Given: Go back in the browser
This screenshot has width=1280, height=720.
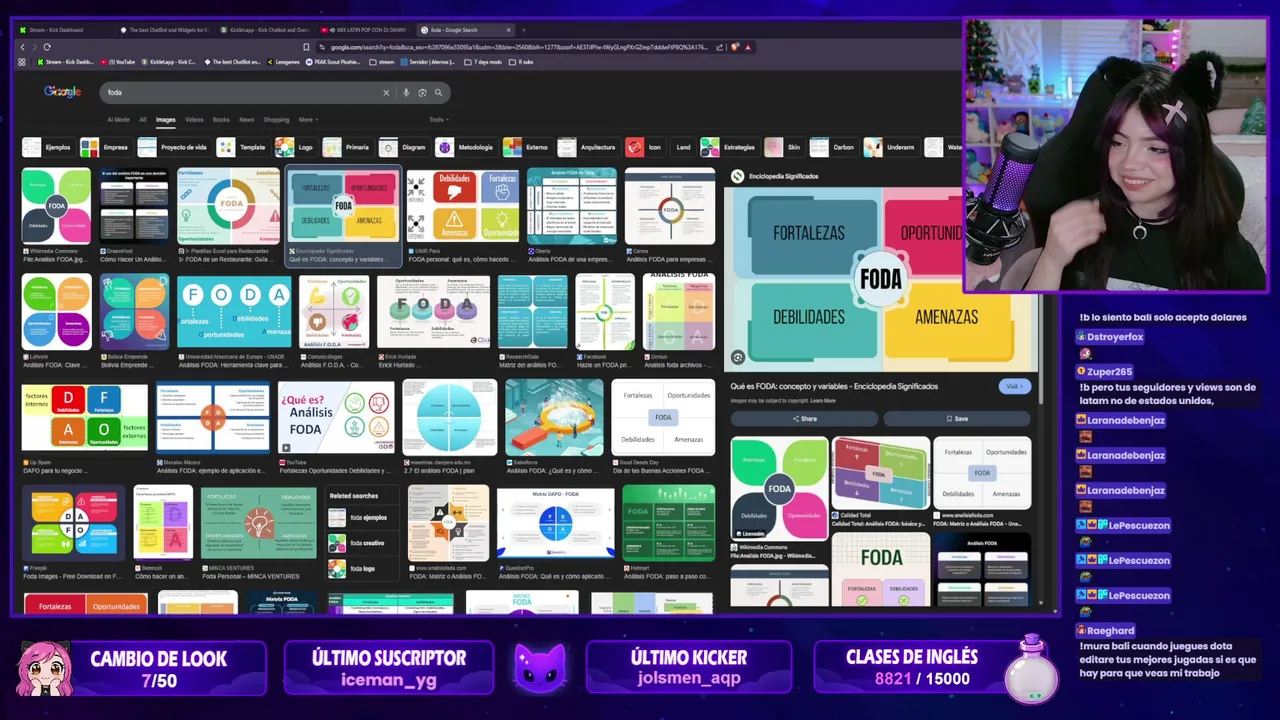Looking at the screenshot, I should [x=23, y=47].
